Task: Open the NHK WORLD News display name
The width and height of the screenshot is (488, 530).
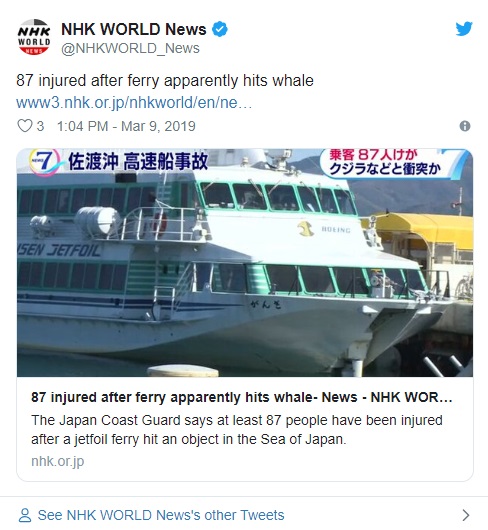Action: point(133,29)
